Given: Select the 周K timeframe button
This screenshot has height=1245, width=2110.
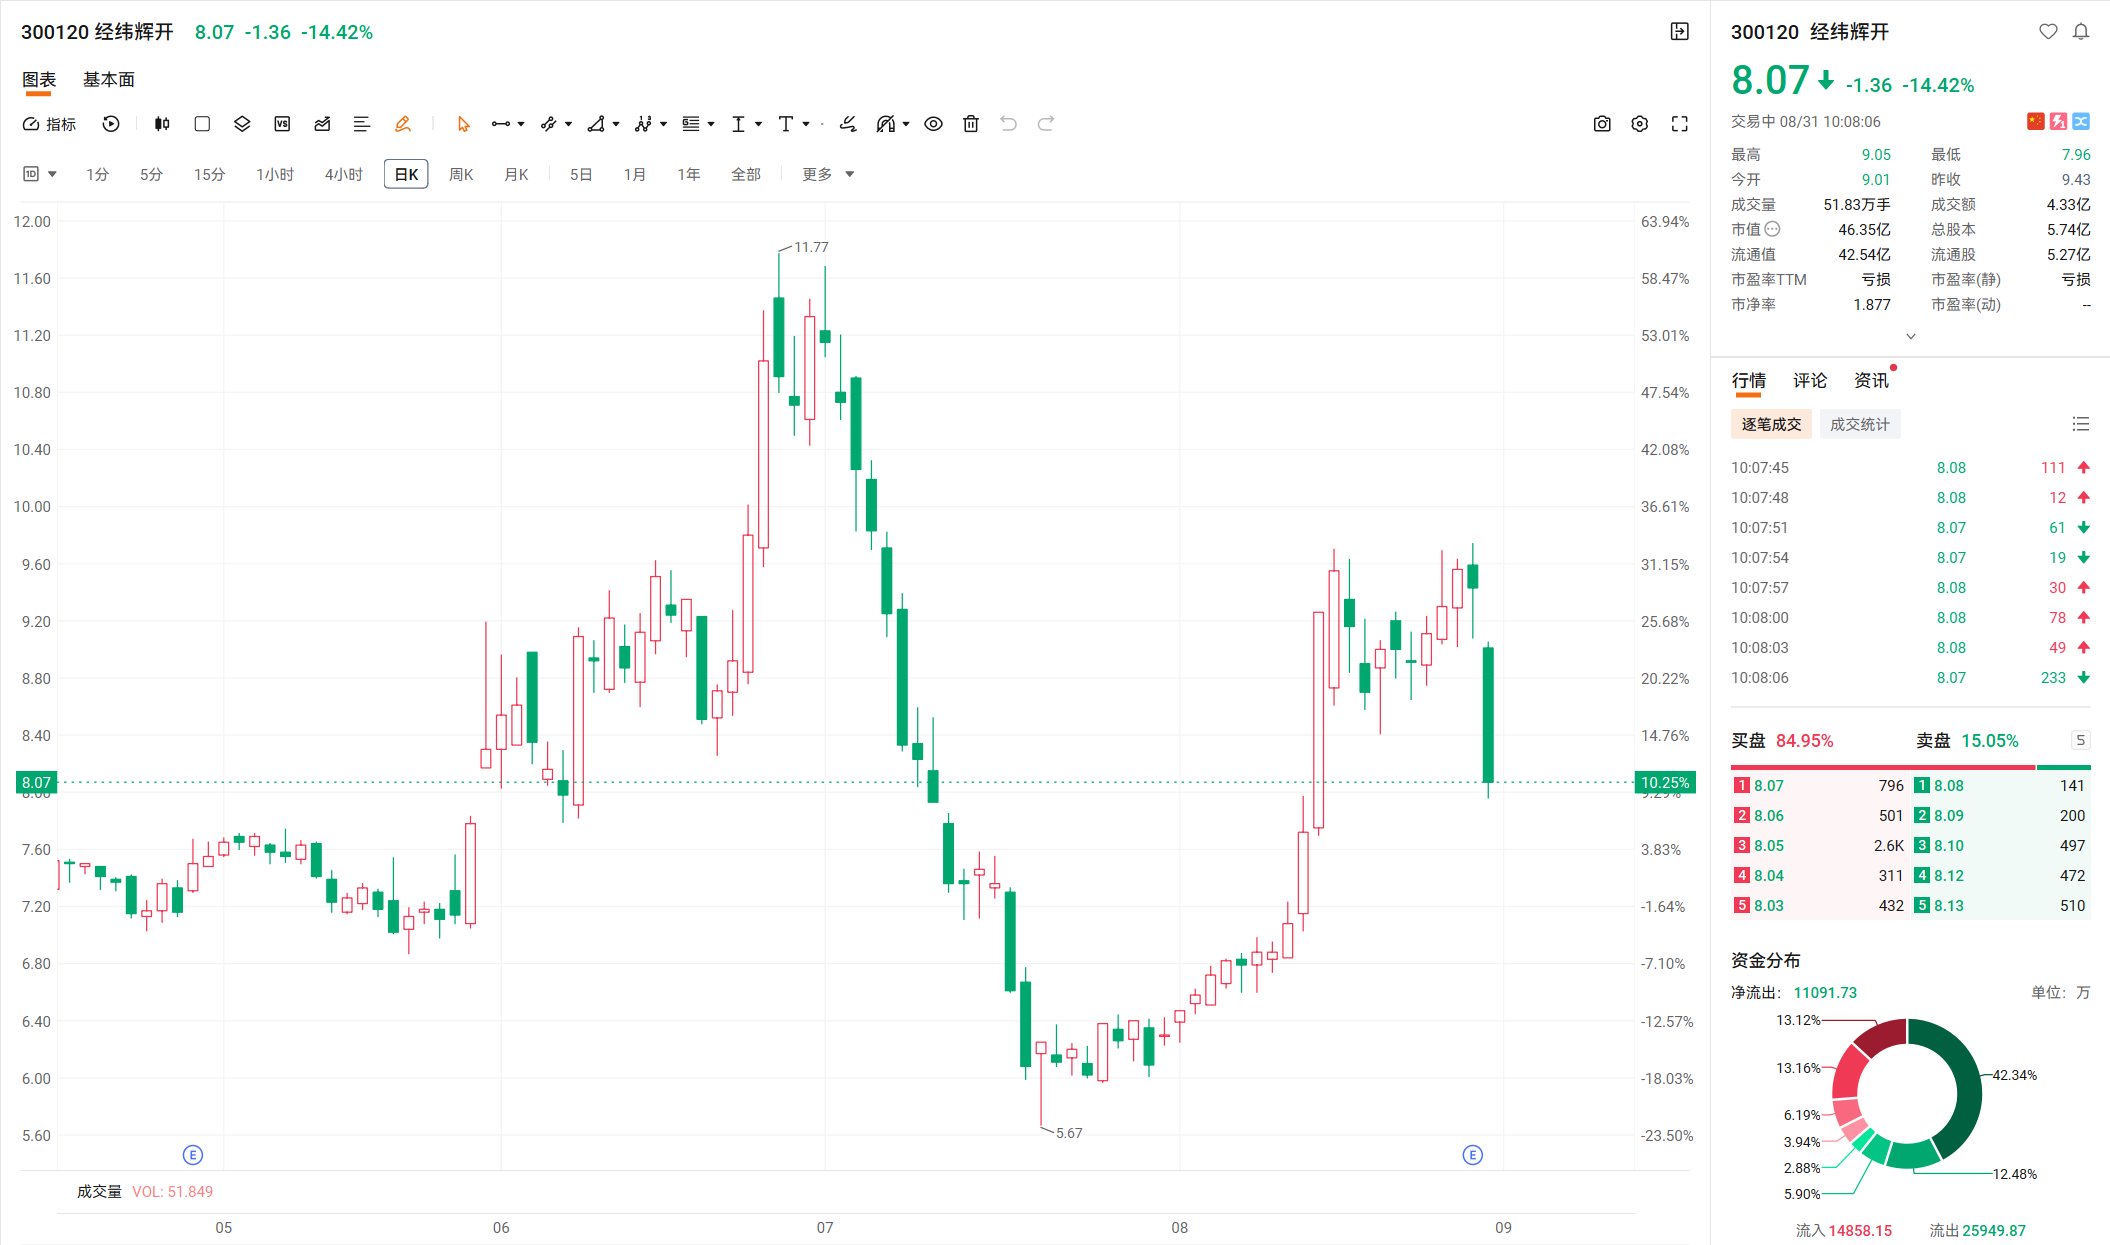Looking at the screenshot, I should tap(461, 174).
